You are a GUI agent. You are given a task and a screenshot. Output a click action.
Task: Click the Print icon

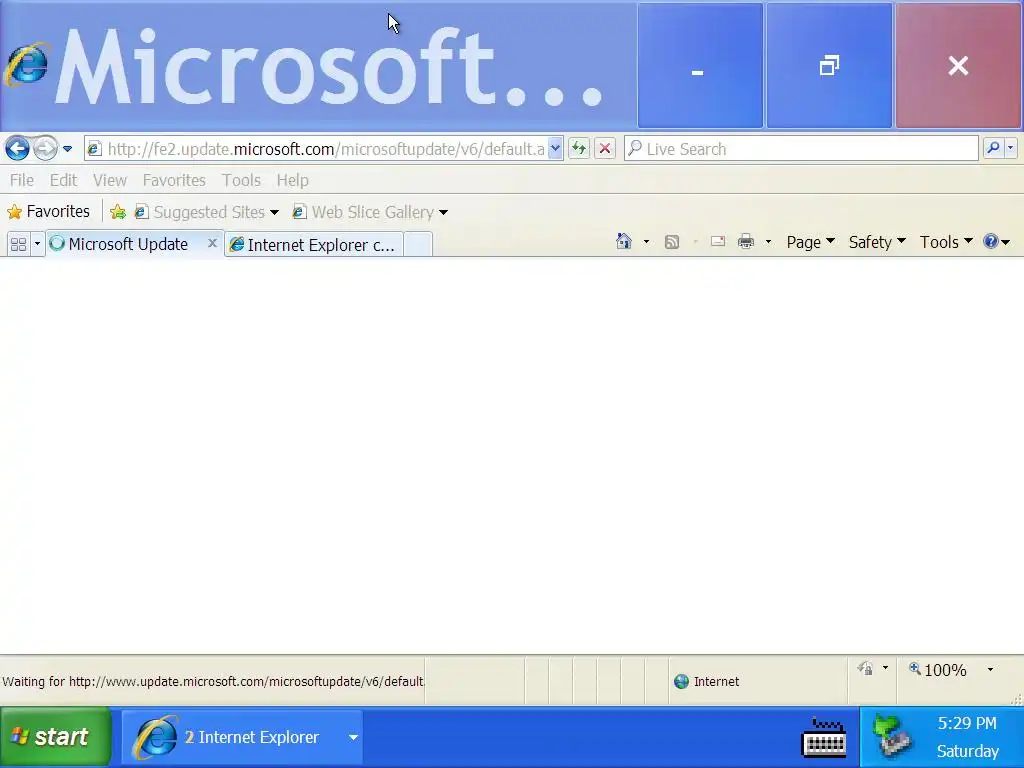(x=746, y=242)
